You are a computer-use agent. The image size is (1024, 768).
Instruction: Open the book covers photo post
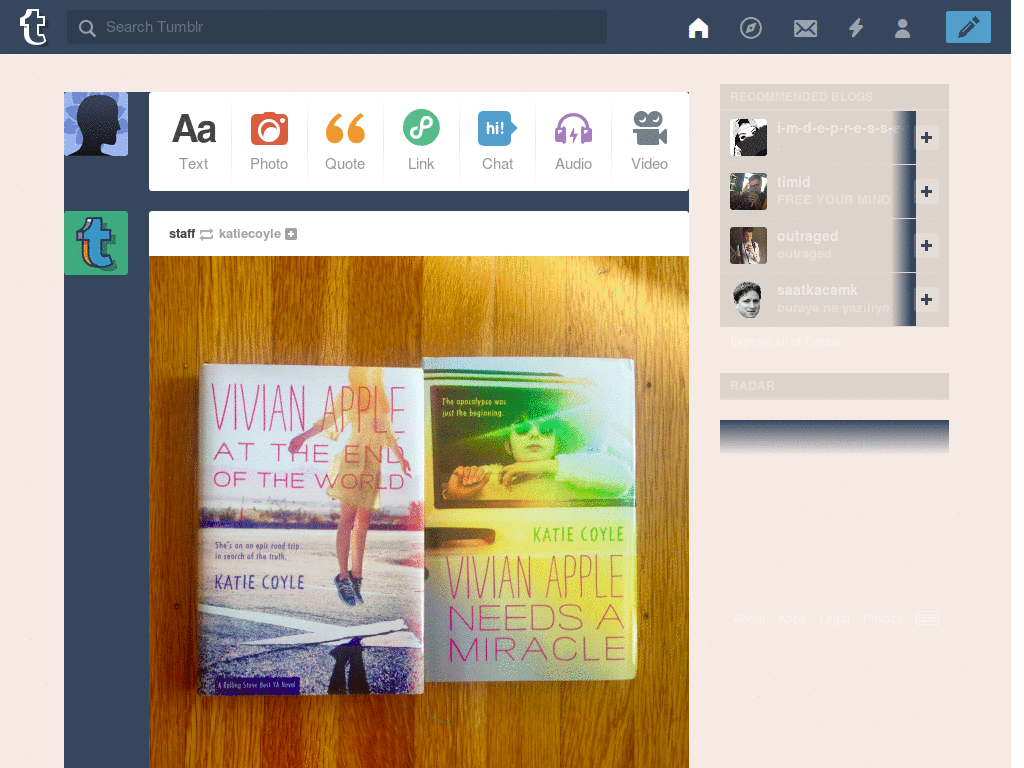pos(419,512)
